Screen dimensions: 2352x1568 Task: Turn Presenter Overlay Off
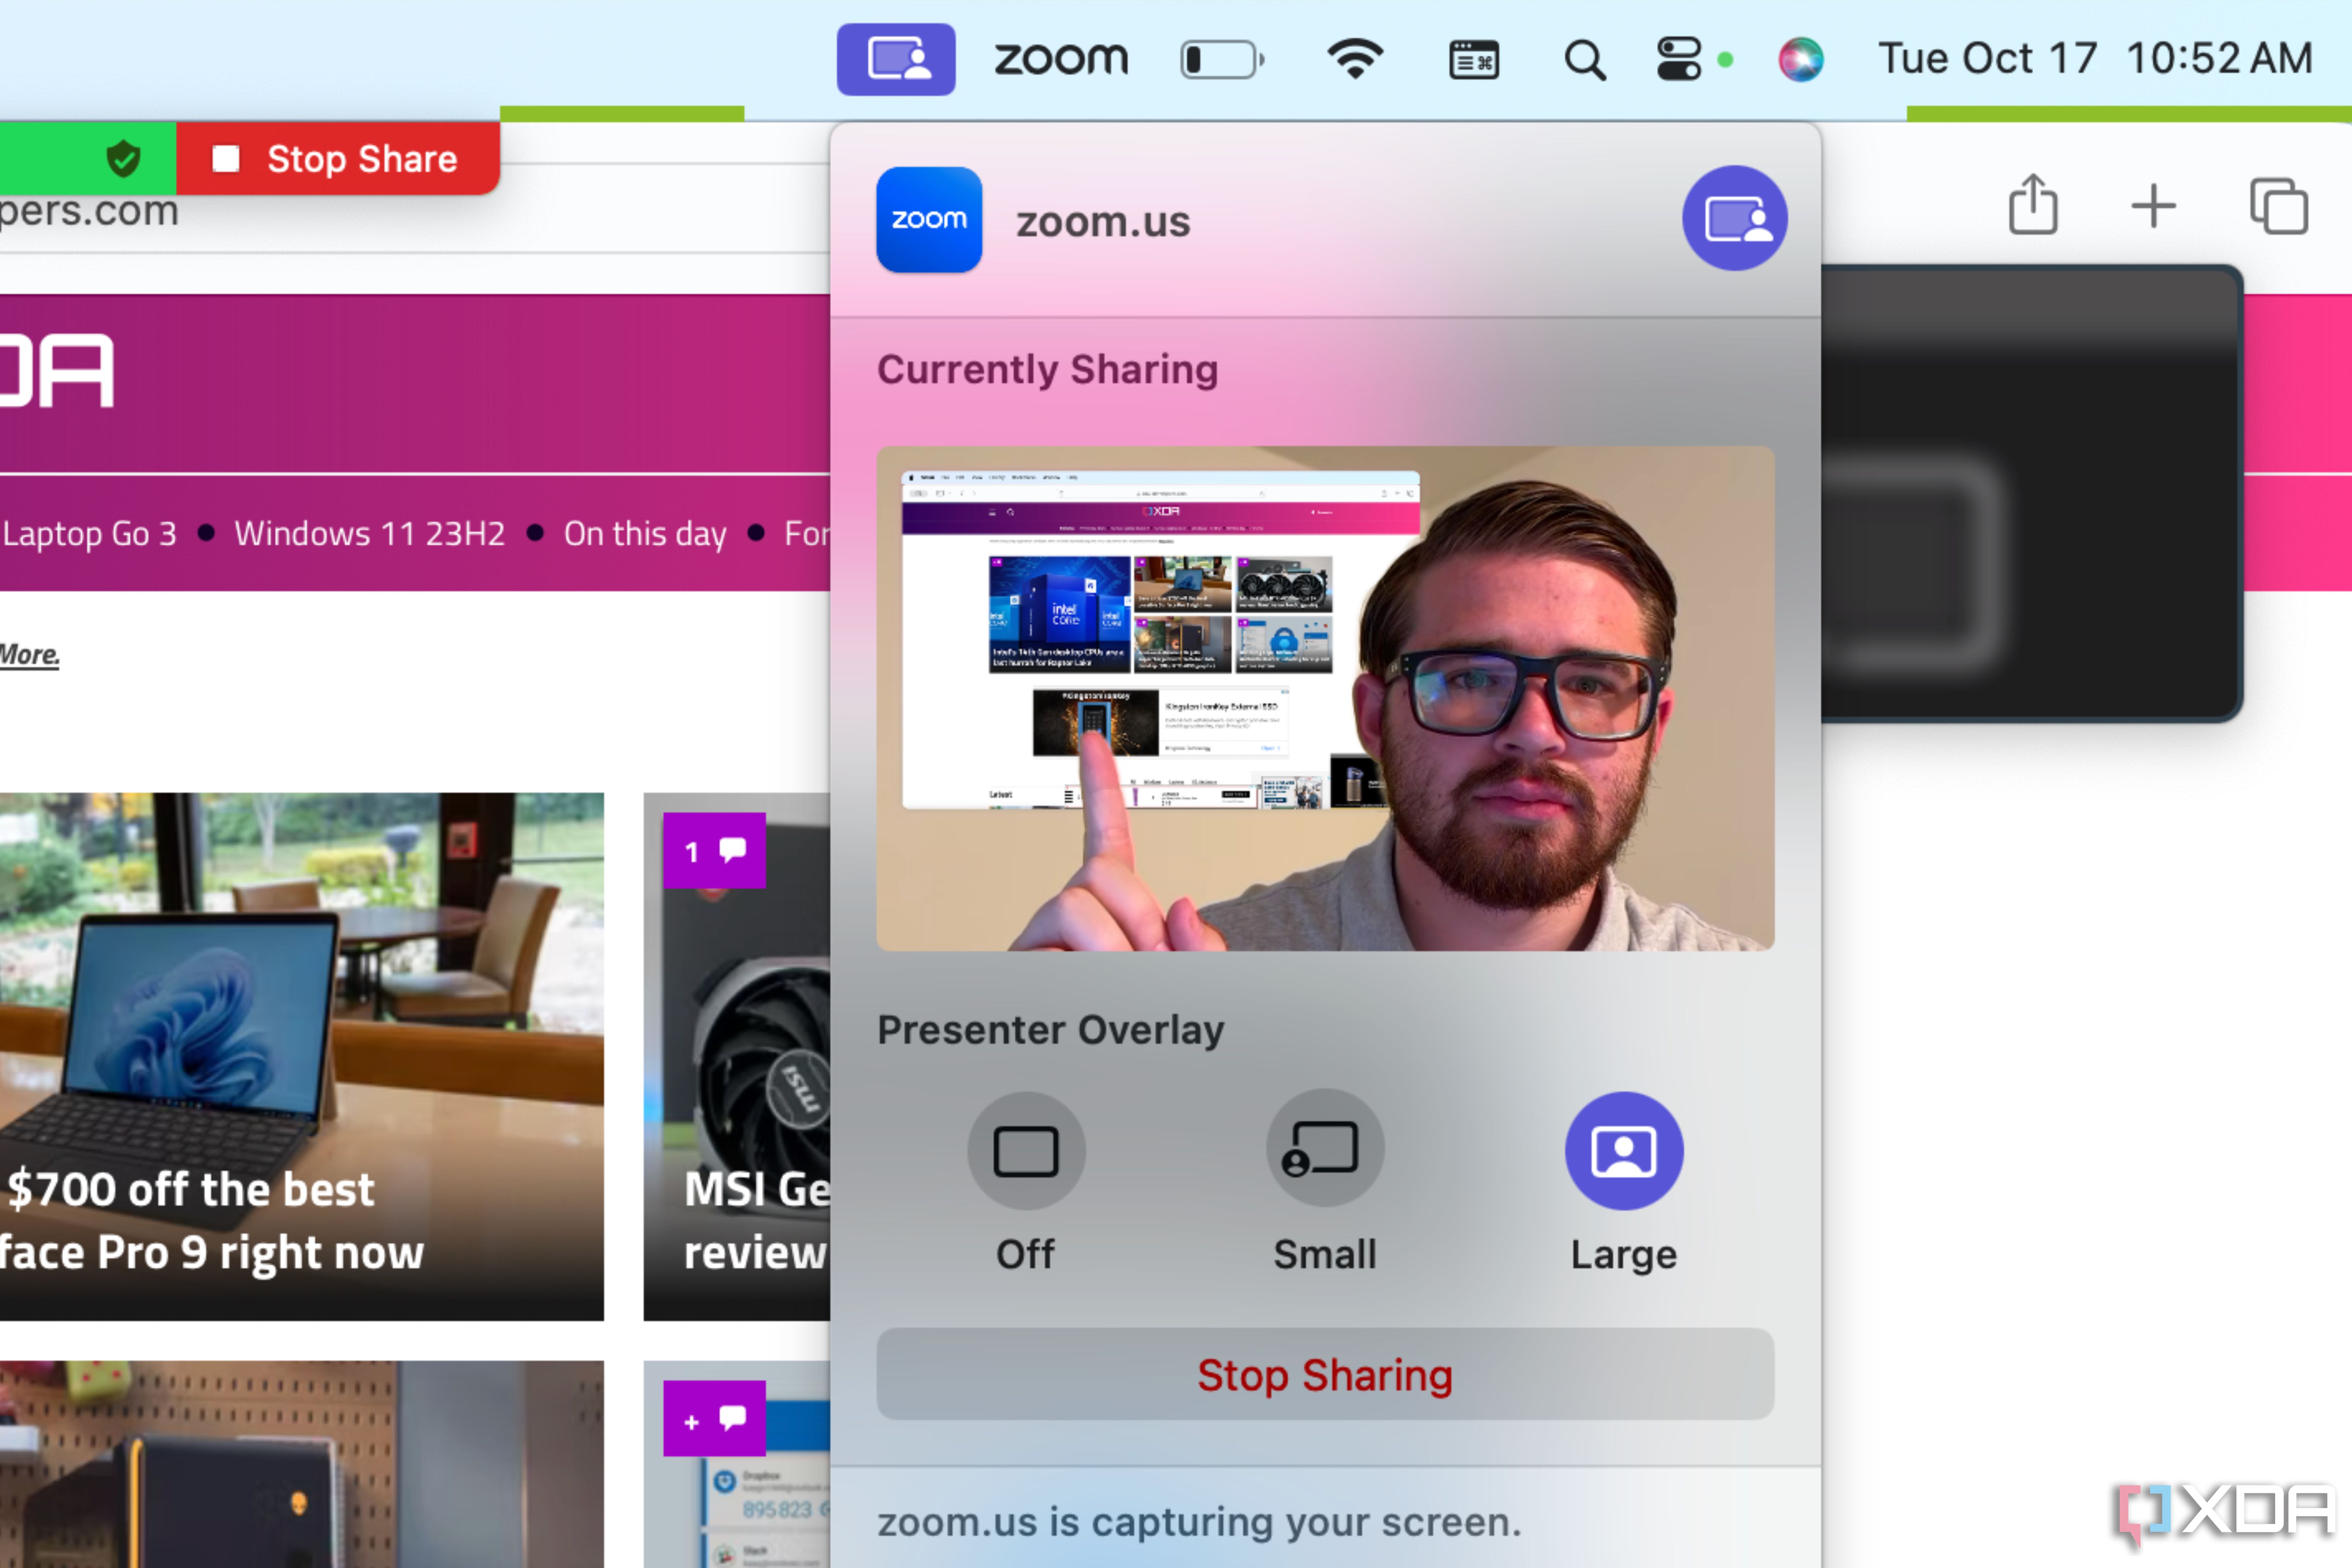(x=1026, y=1150)
